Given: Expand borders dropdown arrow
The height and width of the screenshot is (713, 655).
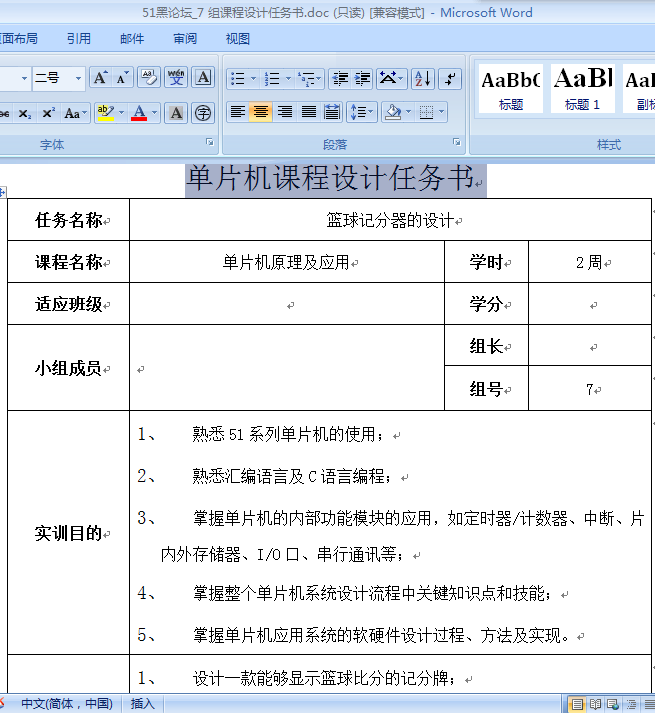Looking at the screenshot, I should 442,112.
